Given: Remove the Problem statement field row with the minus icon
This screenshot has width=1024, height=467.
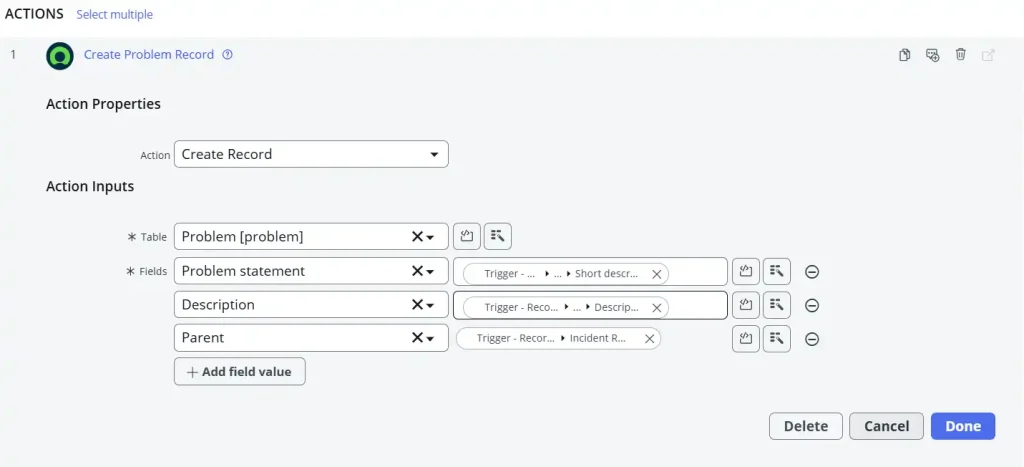Looking at the screenshot, I should click(812, 272).
